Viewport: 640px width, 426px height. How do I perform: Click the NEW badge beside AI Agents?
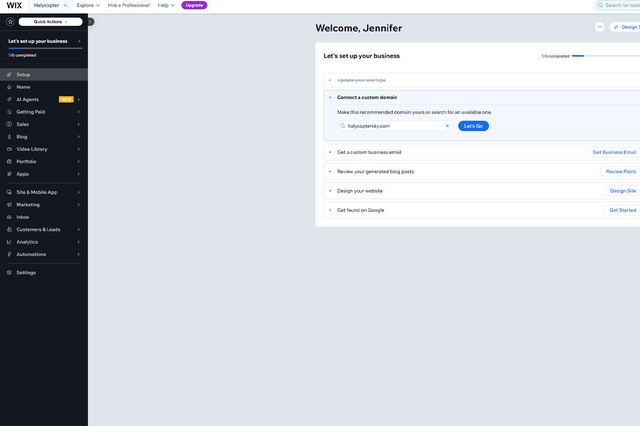point(66,100)
